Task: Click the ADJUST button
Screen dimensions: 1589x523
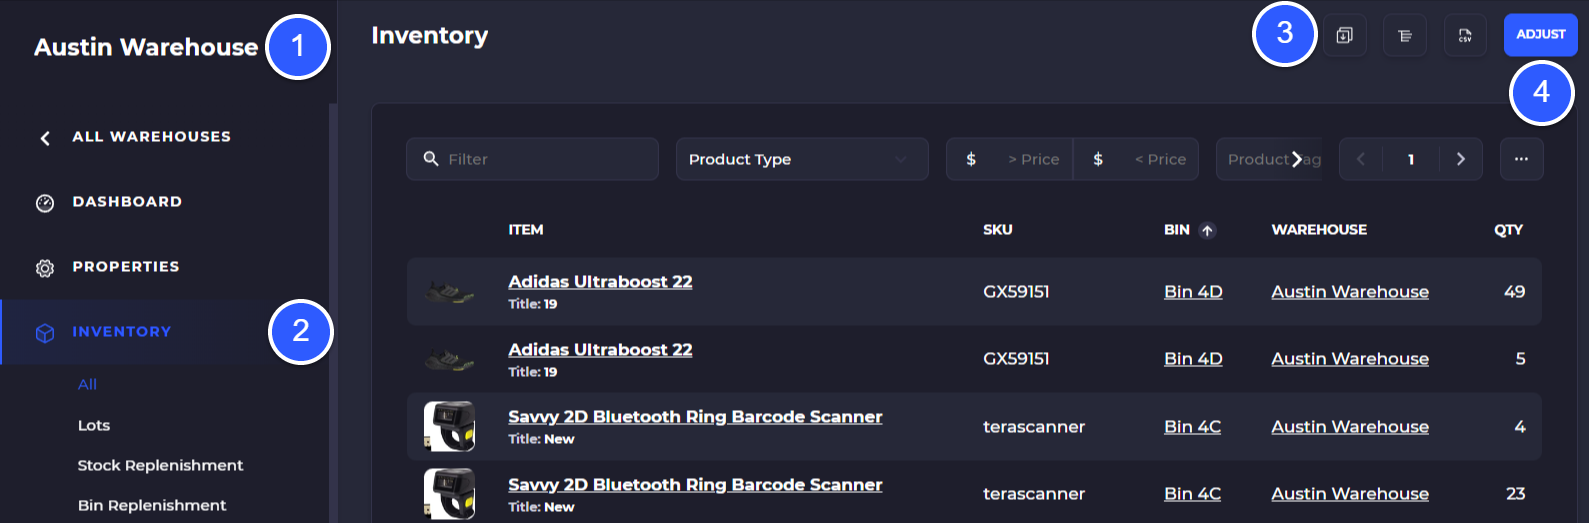Action: [1540, 35]
